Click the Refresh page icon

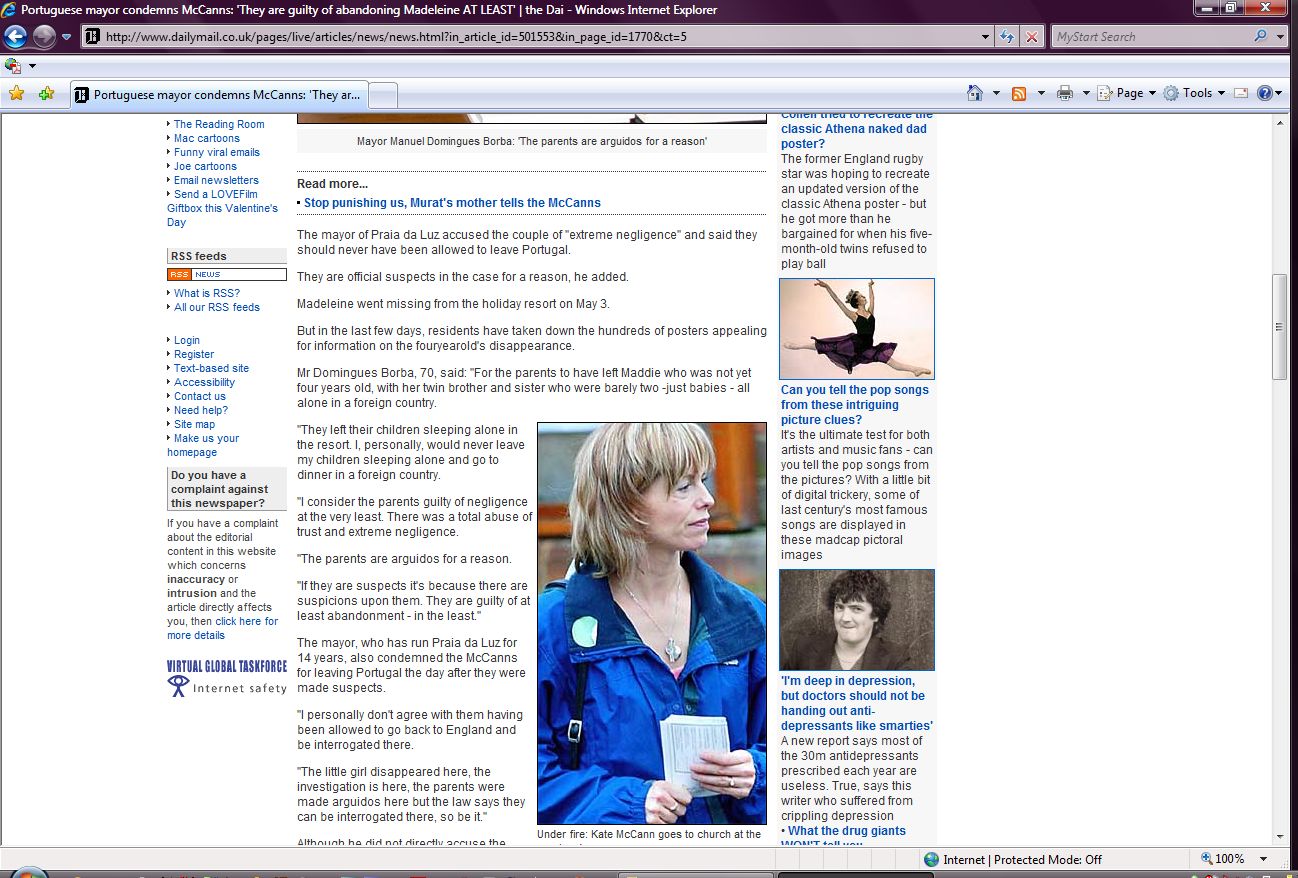(1008, 37)
